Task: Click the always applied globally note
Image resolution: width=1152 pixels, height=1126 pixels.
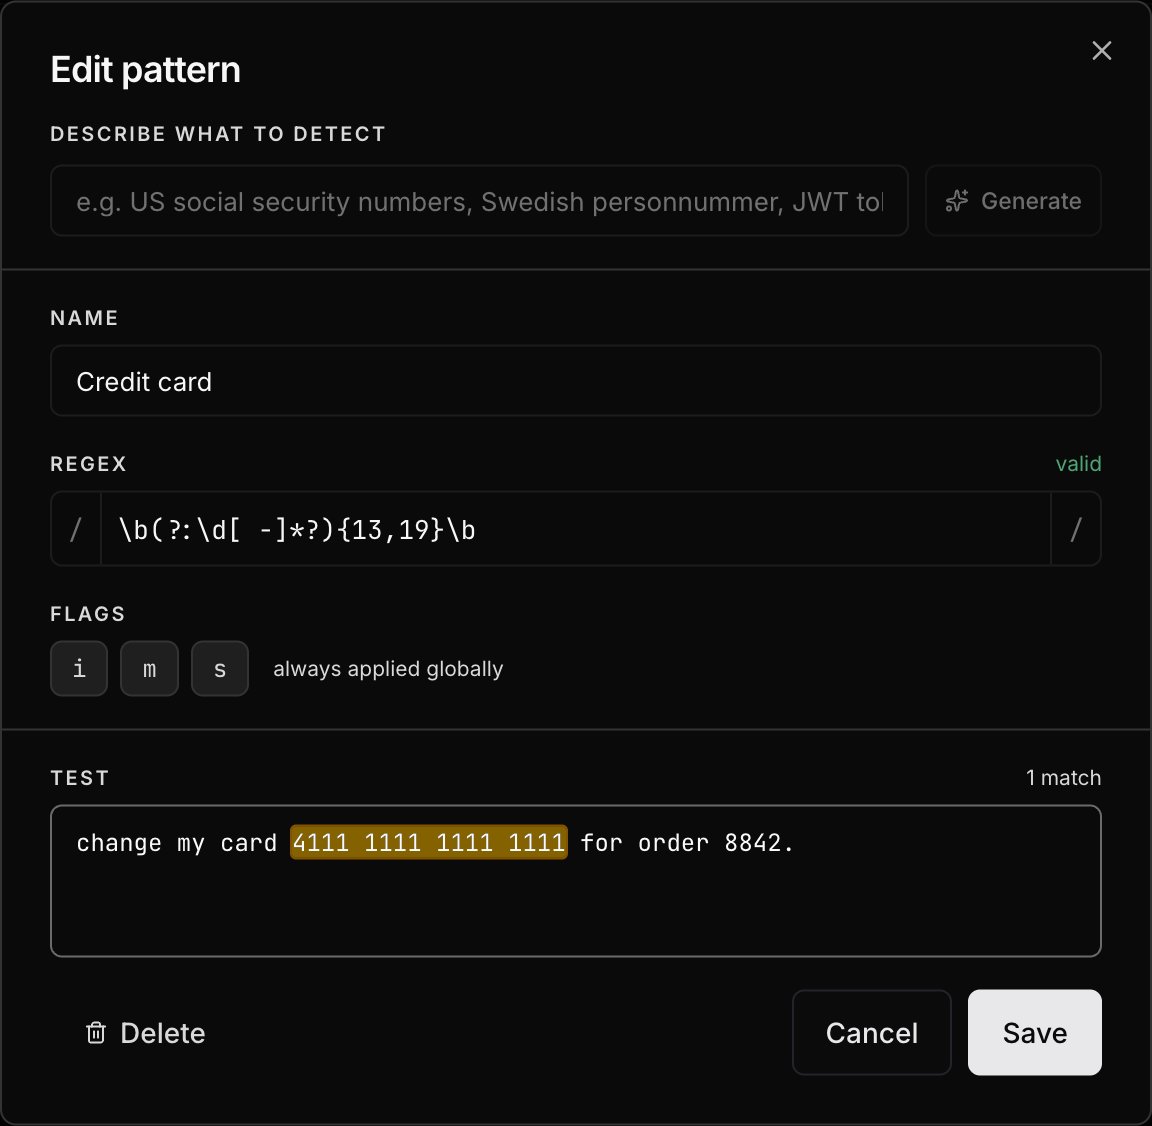Action: click(388, 669)
